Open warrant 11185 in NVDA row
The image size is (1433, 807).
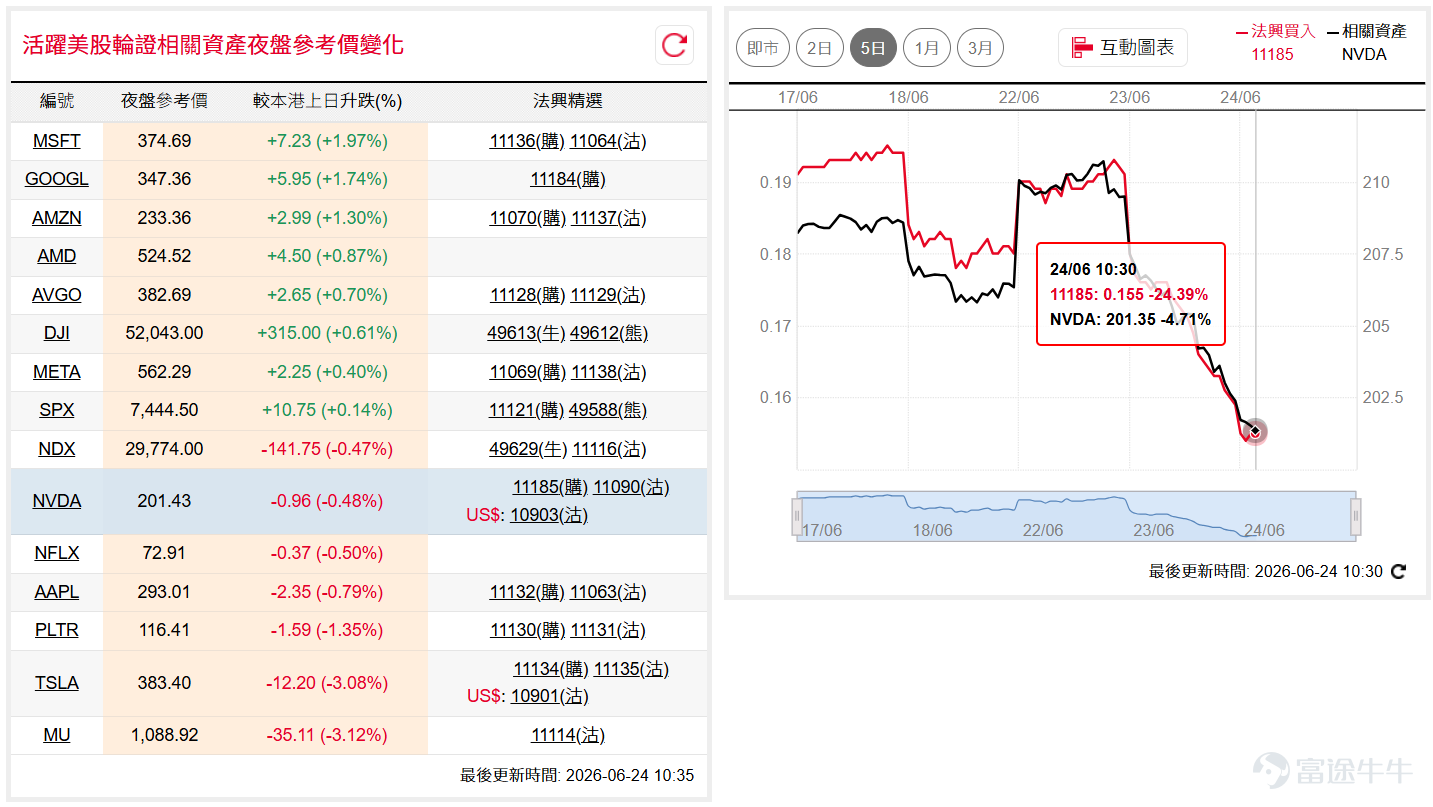coord(534,487)
